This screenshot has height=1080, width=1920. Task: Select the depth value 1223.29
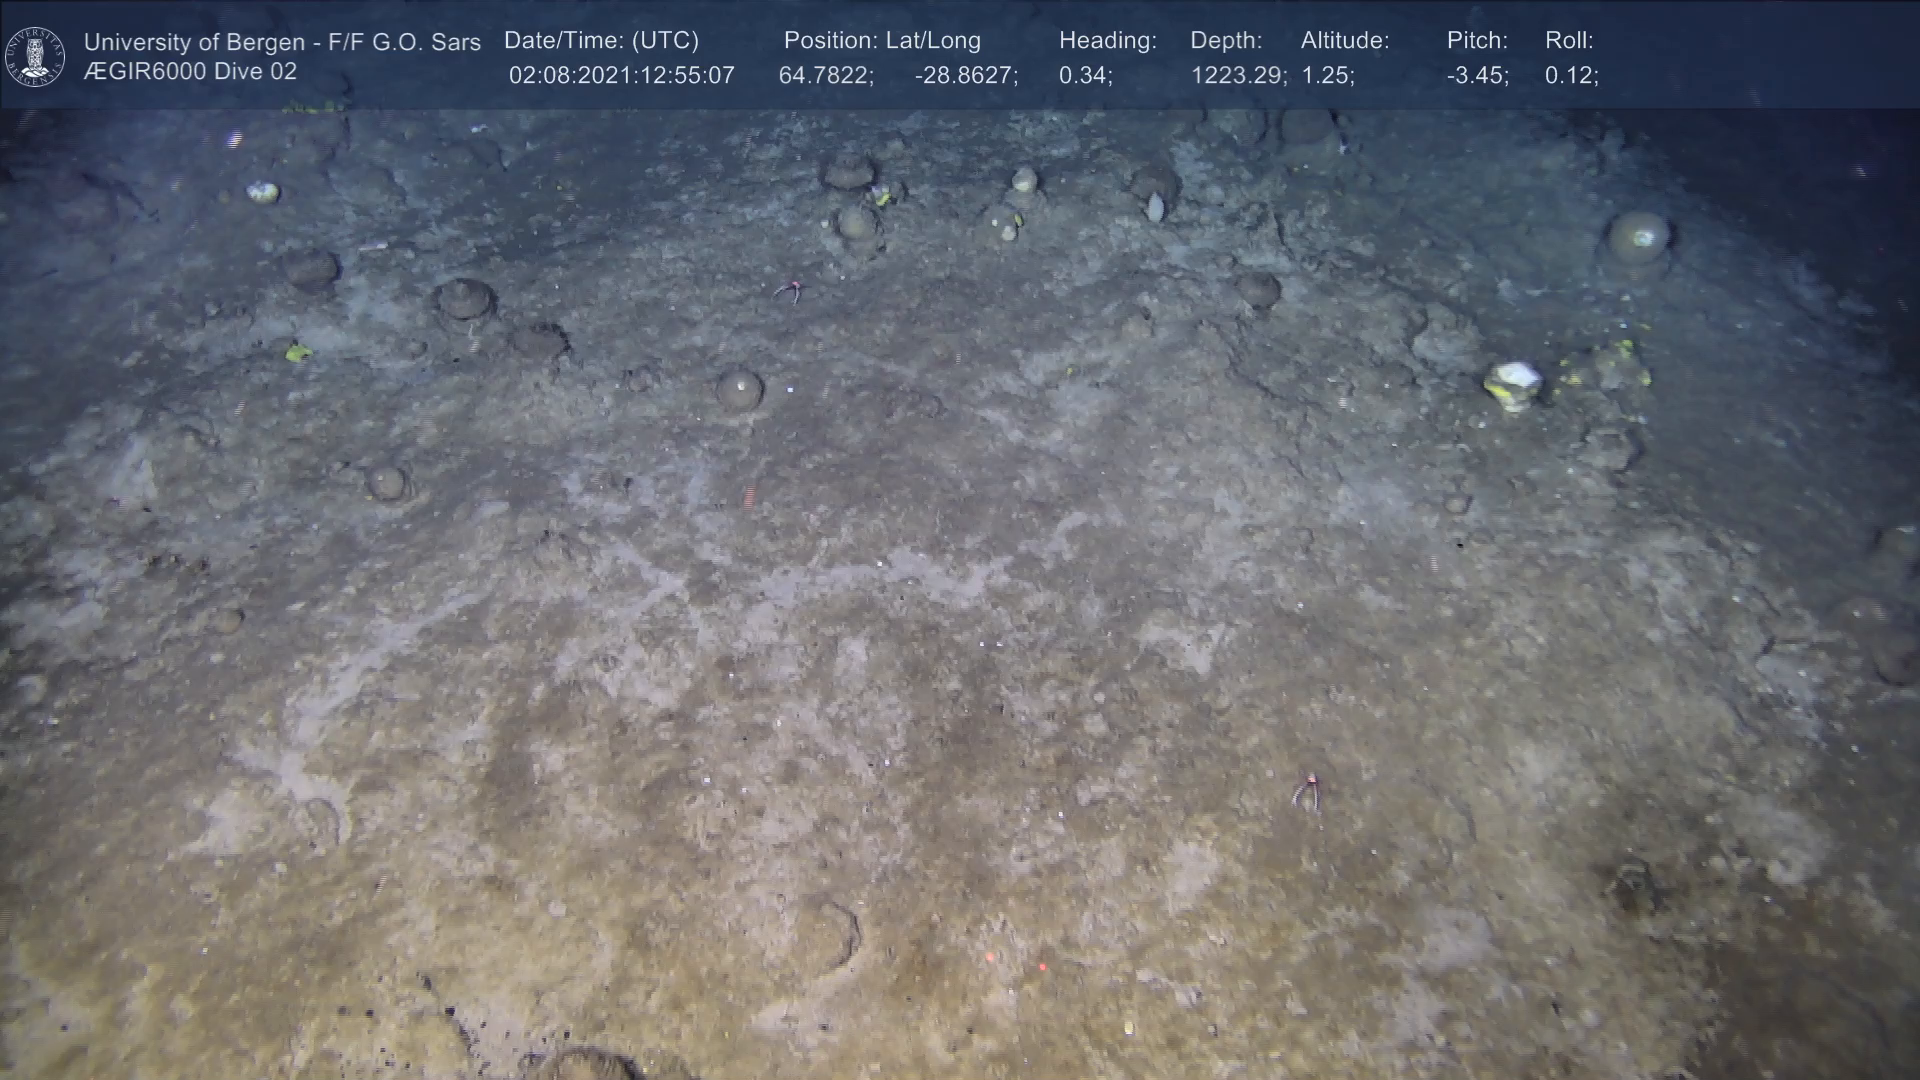(x=1238, y=76)
